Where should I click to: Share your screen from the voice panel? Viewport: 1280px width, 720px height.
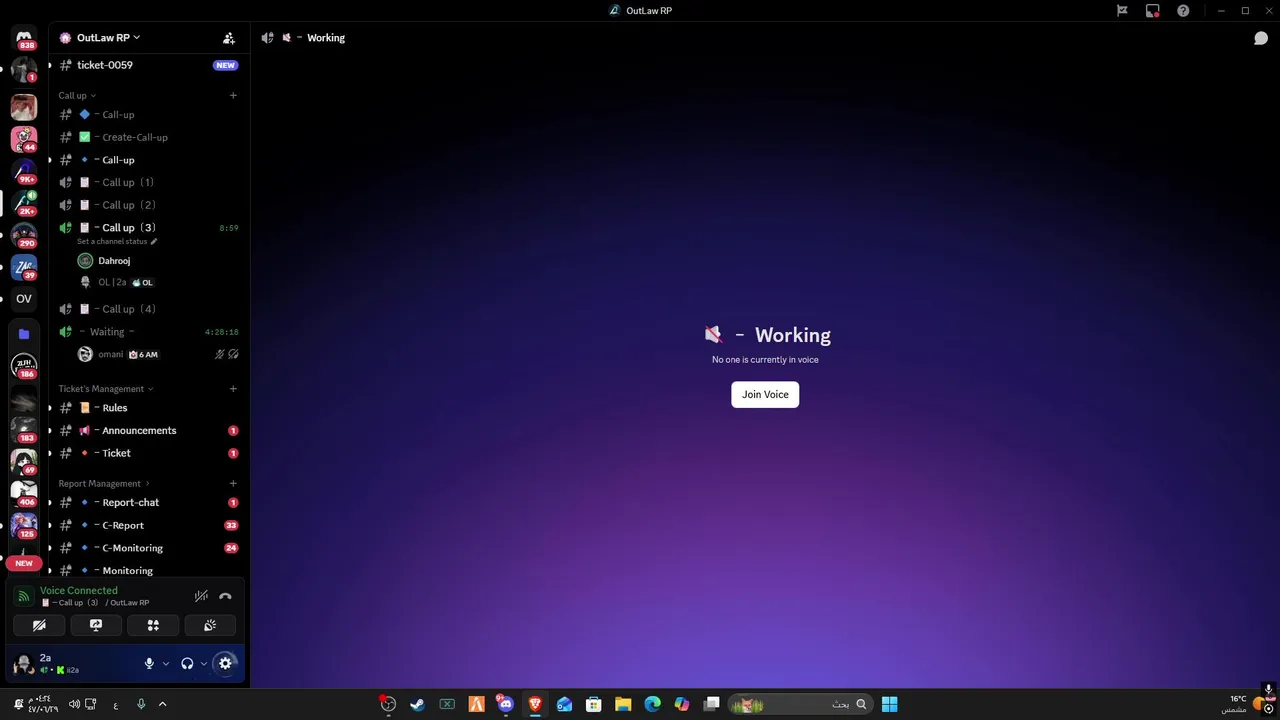pos(96,625)
